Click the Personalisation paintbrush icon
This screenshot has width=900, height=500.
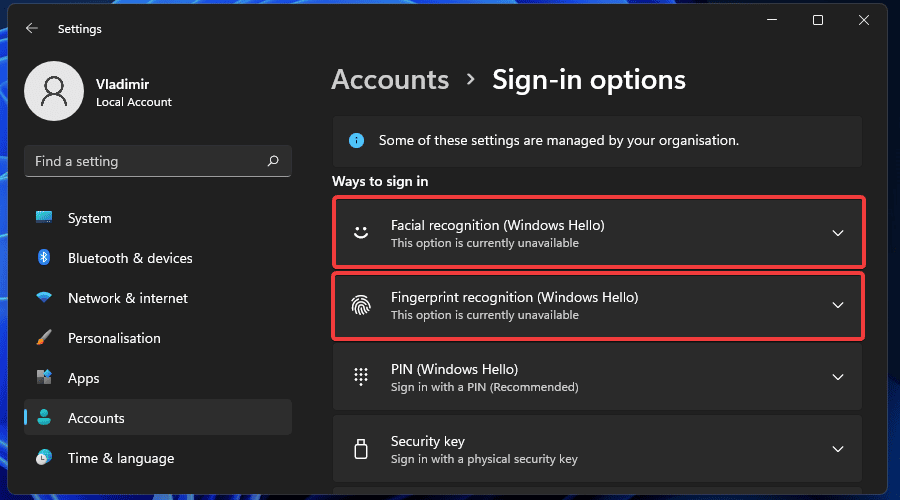(44, 338)
